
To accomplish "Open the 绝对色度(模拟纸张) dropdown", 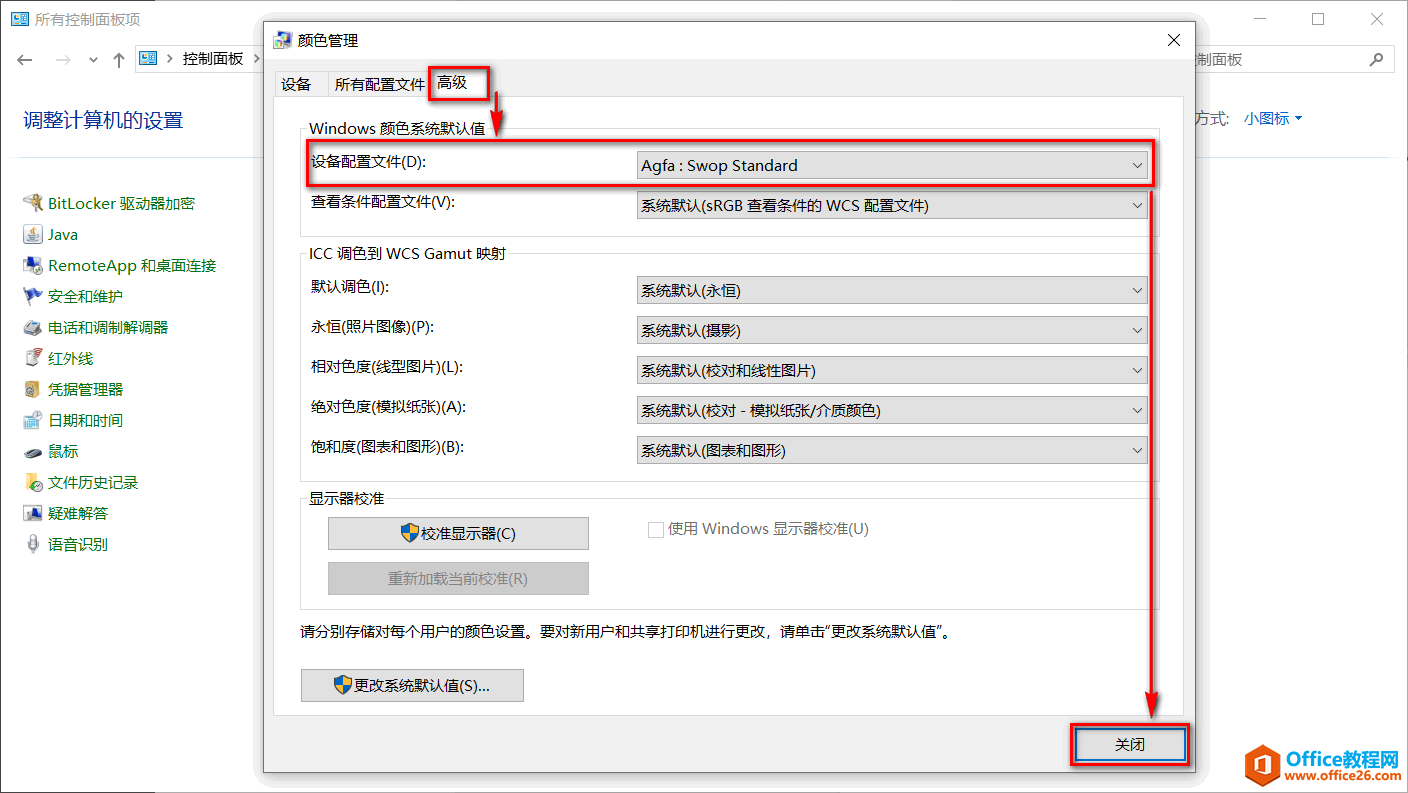I will point(892,410).
